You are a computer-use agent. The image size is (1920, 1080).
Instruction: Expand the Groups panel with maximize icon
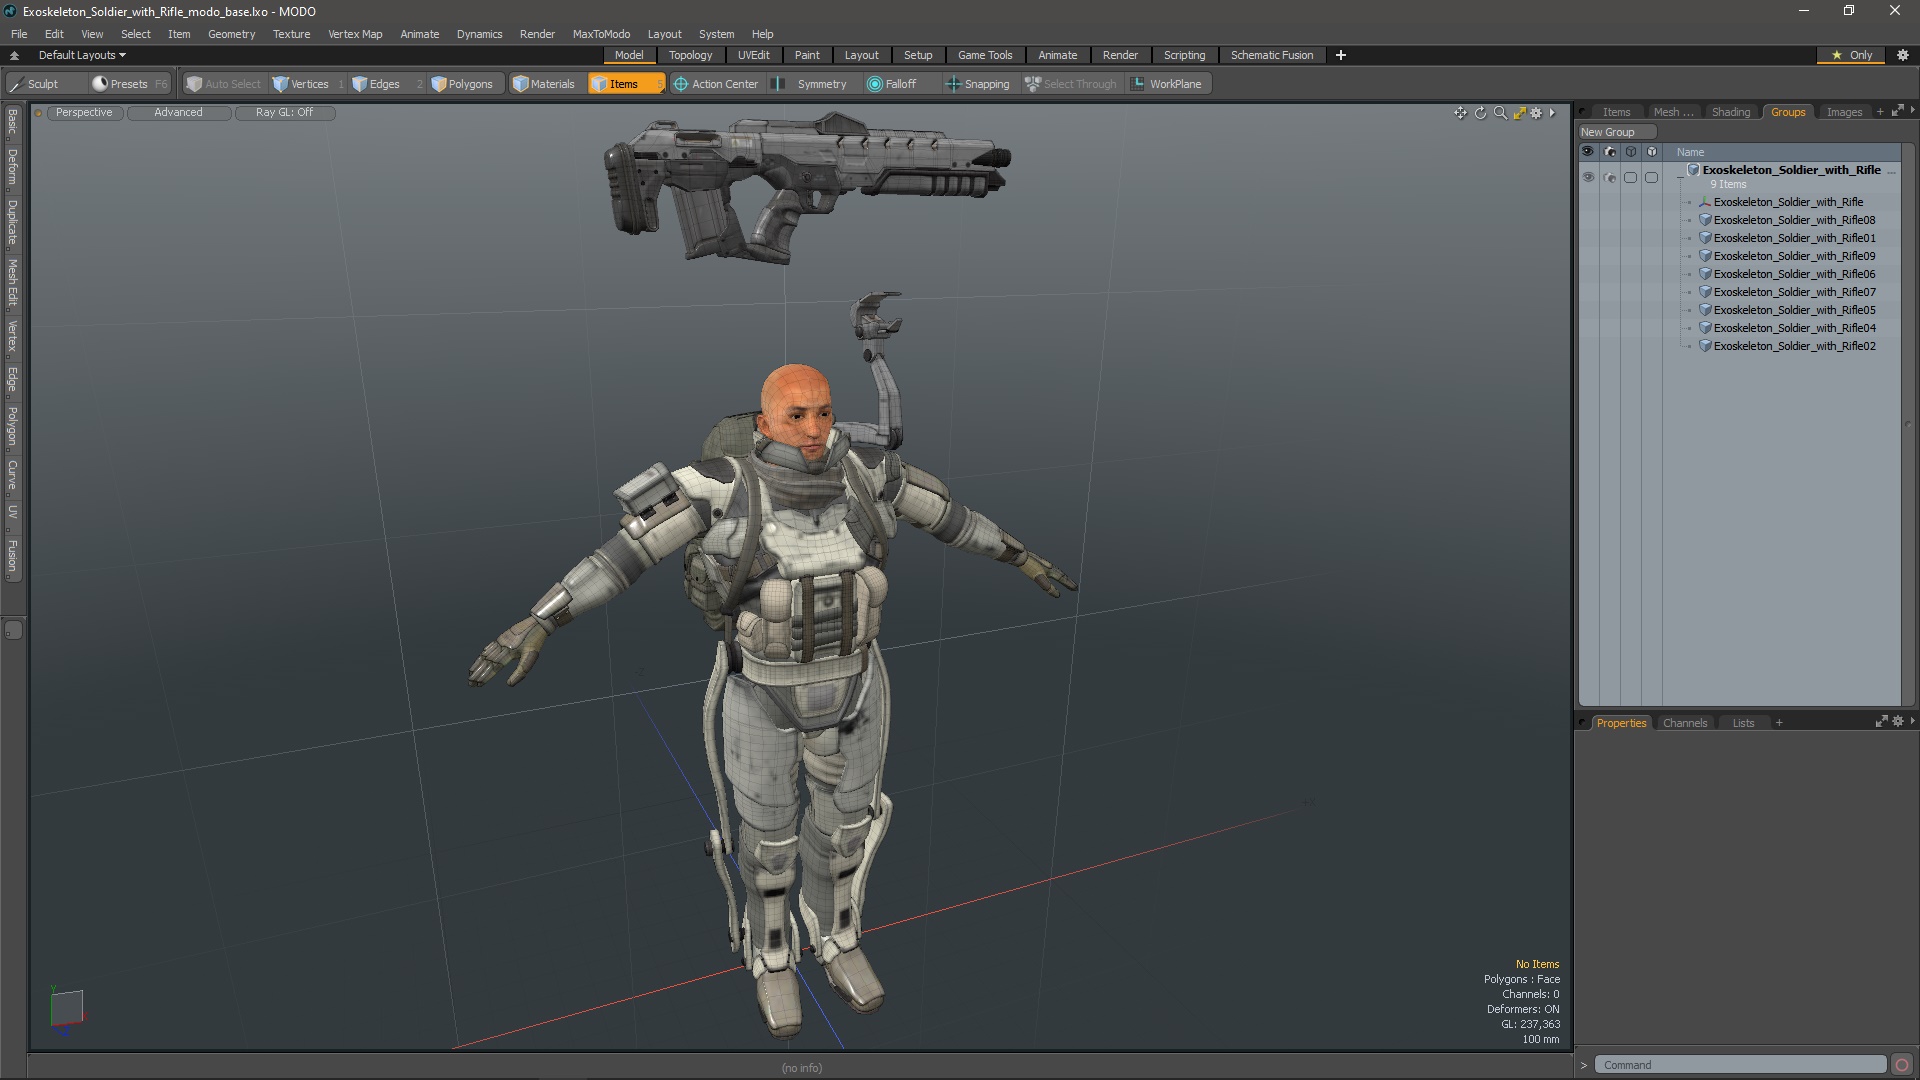[x=1897, y=111]
